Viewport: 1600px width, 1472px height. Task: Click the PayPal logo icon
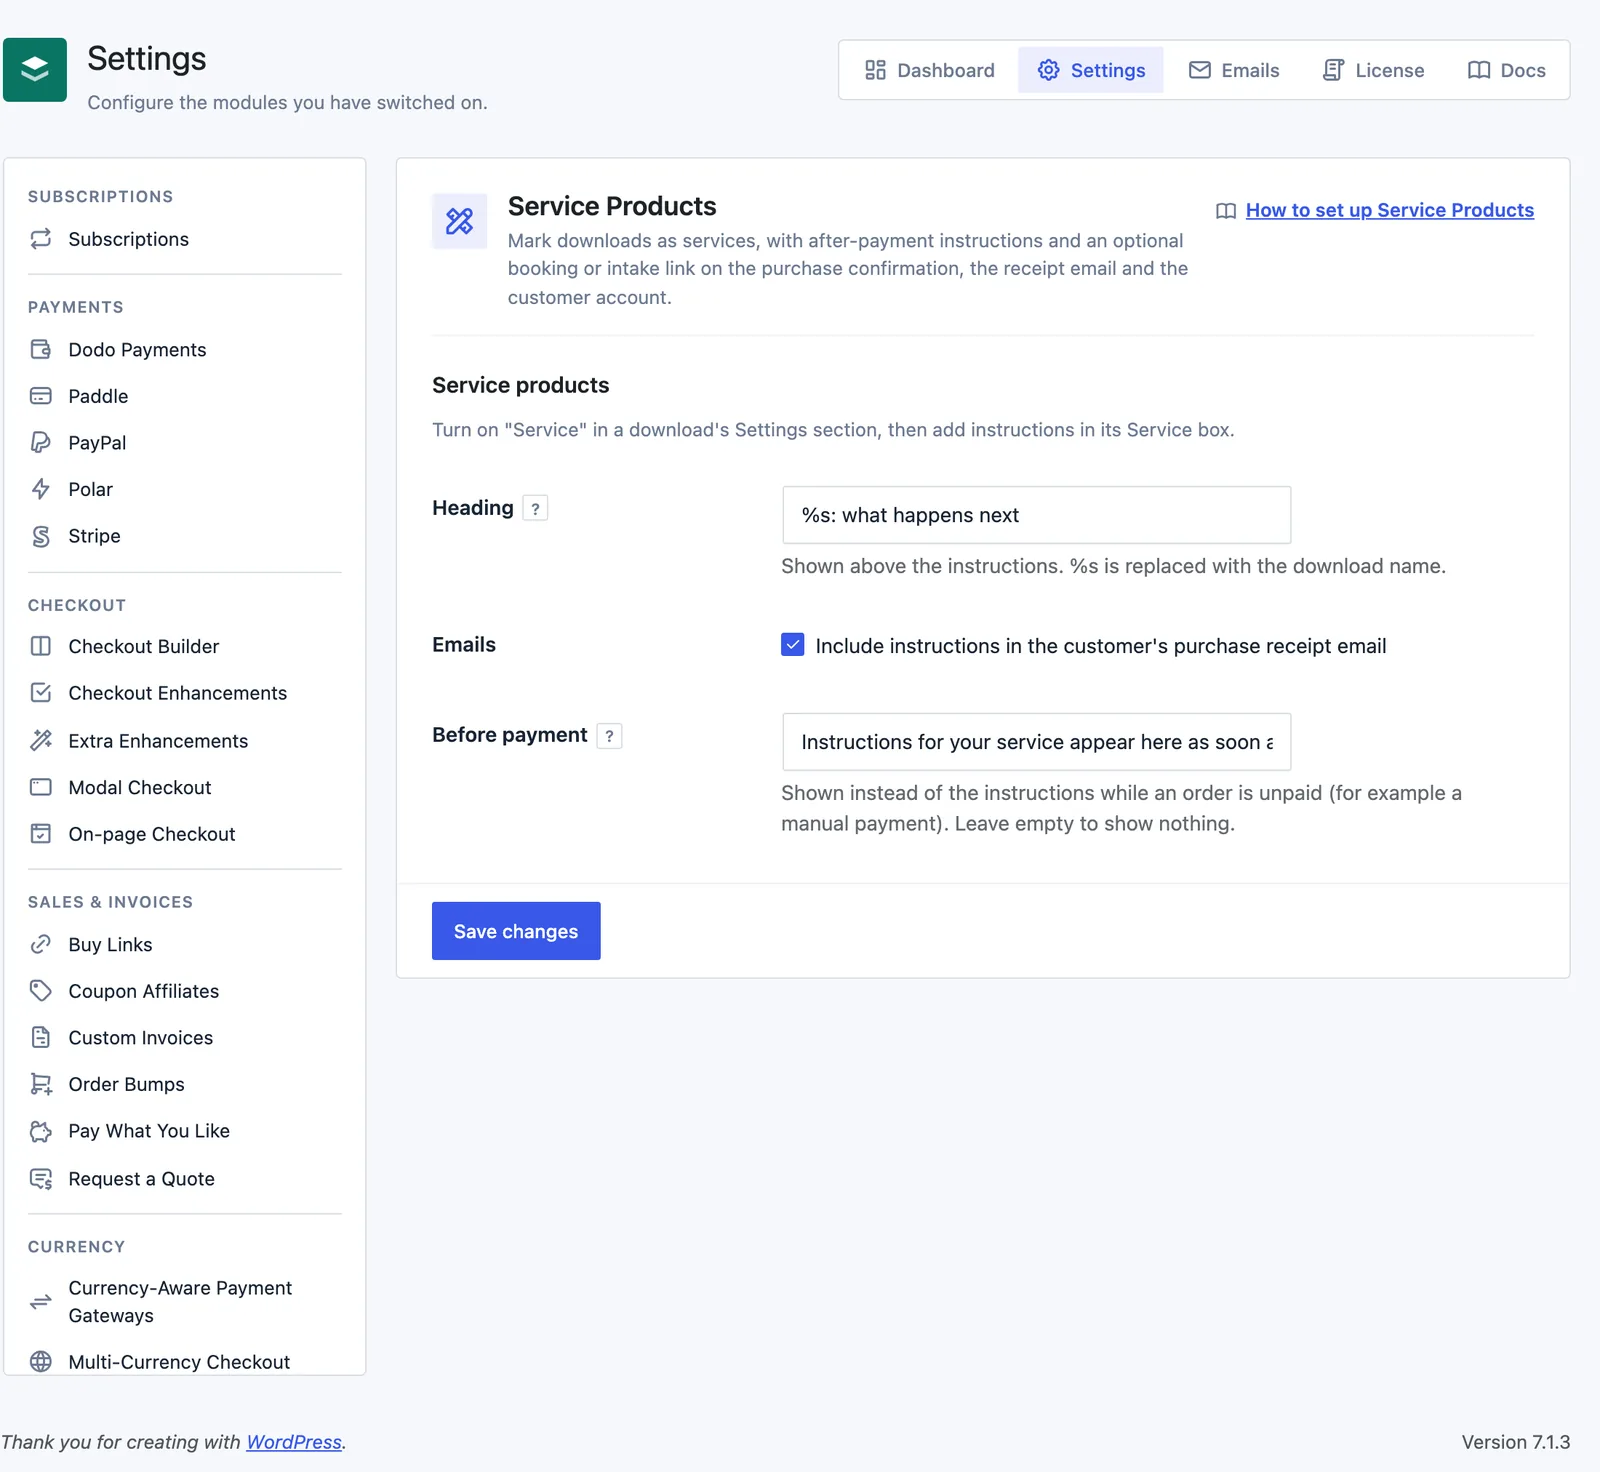tap(41, 442)
